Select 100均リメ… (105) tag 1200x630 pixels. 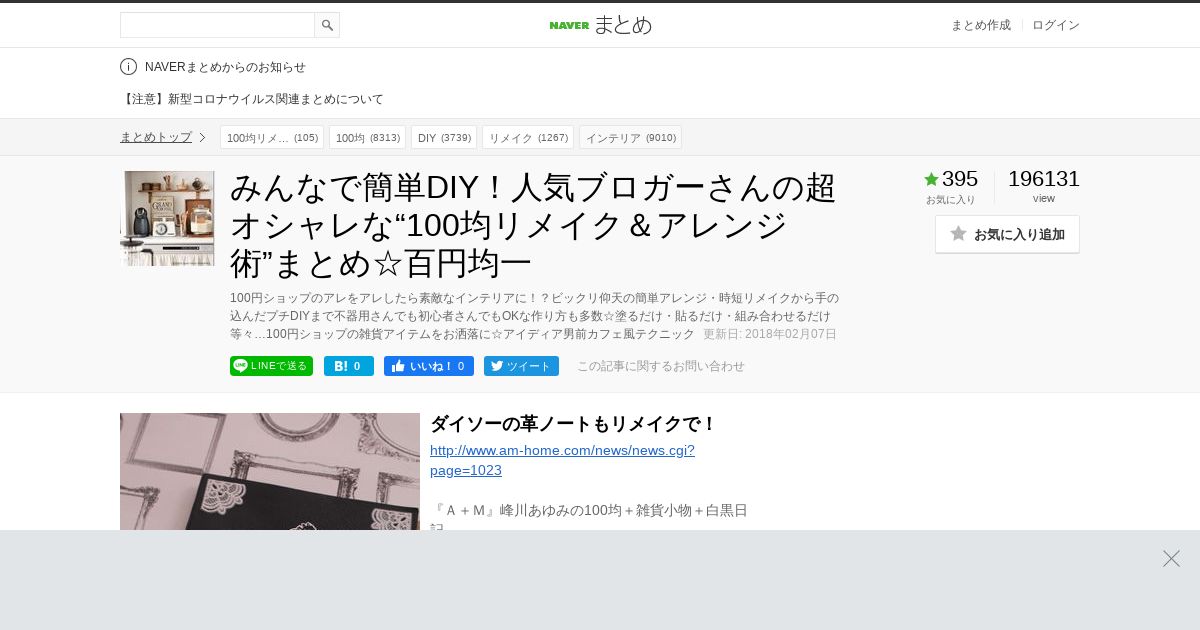pyautogui.click(x=272, y=137)
